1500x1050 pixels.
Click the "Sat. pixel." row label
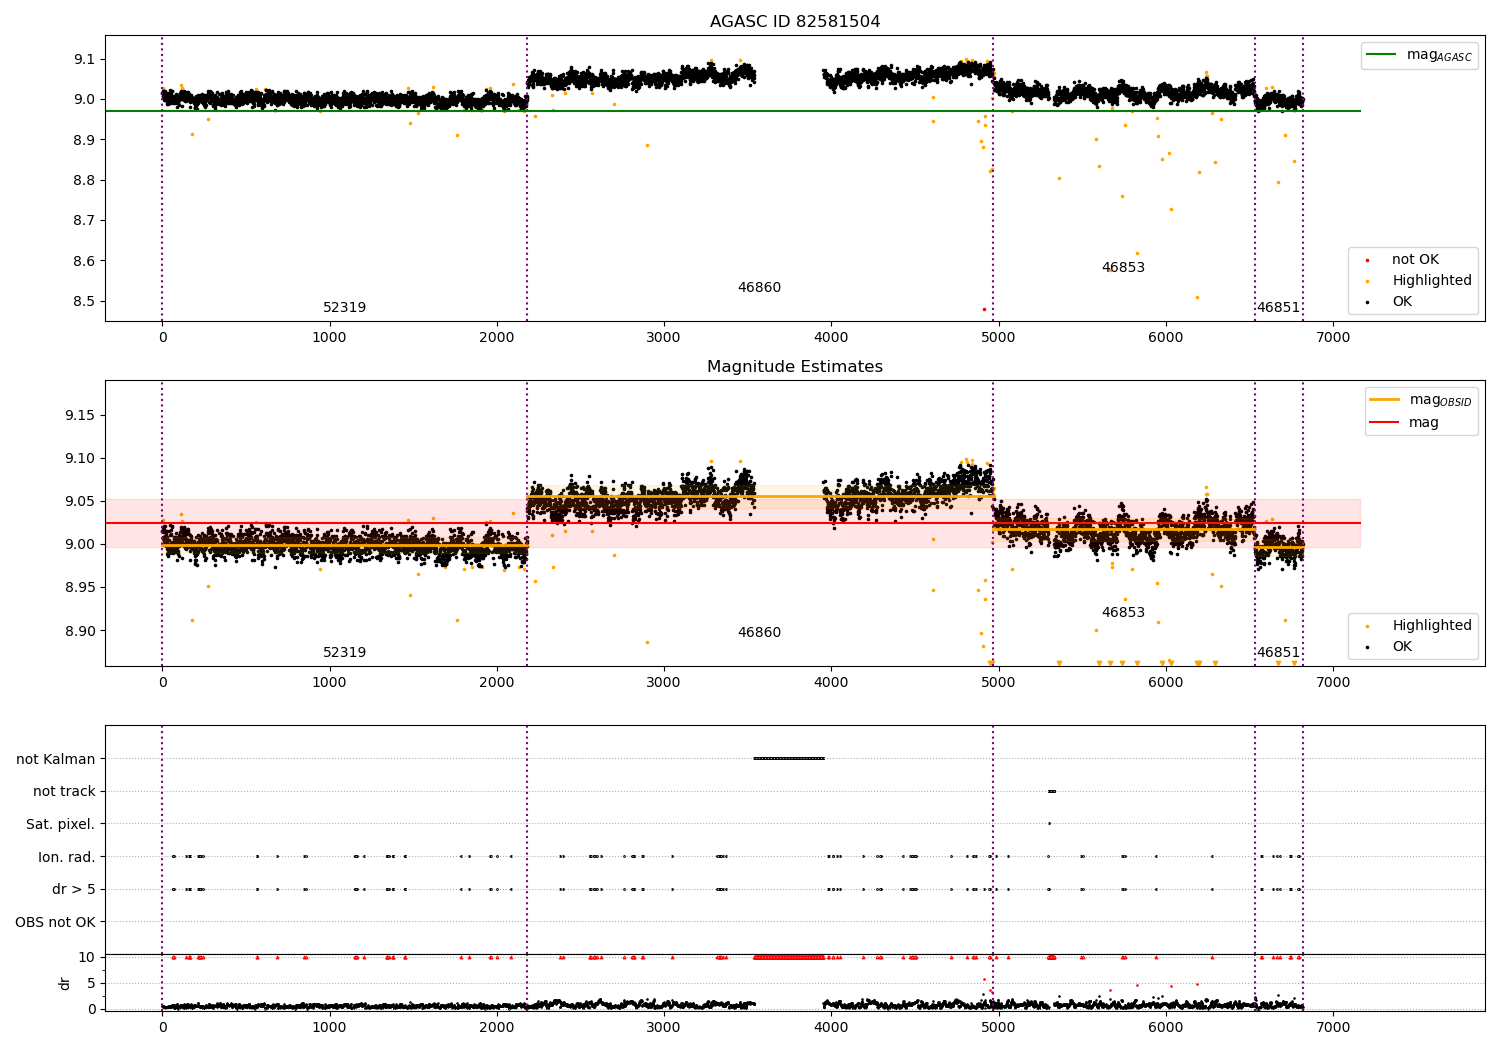(x=61, y=825)
